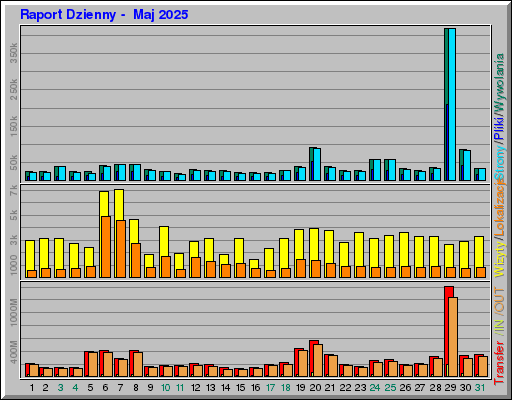Image resolution: width=512 pixels, height=400 pixels.
Task: Click the 50k y-axis label
Action: point(14,163)
